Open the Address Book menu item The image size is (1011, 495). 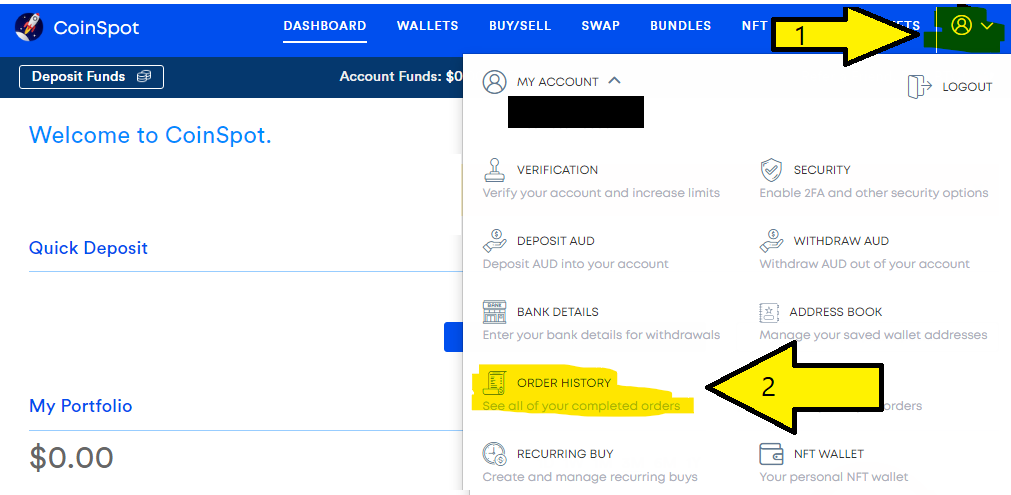836,312
